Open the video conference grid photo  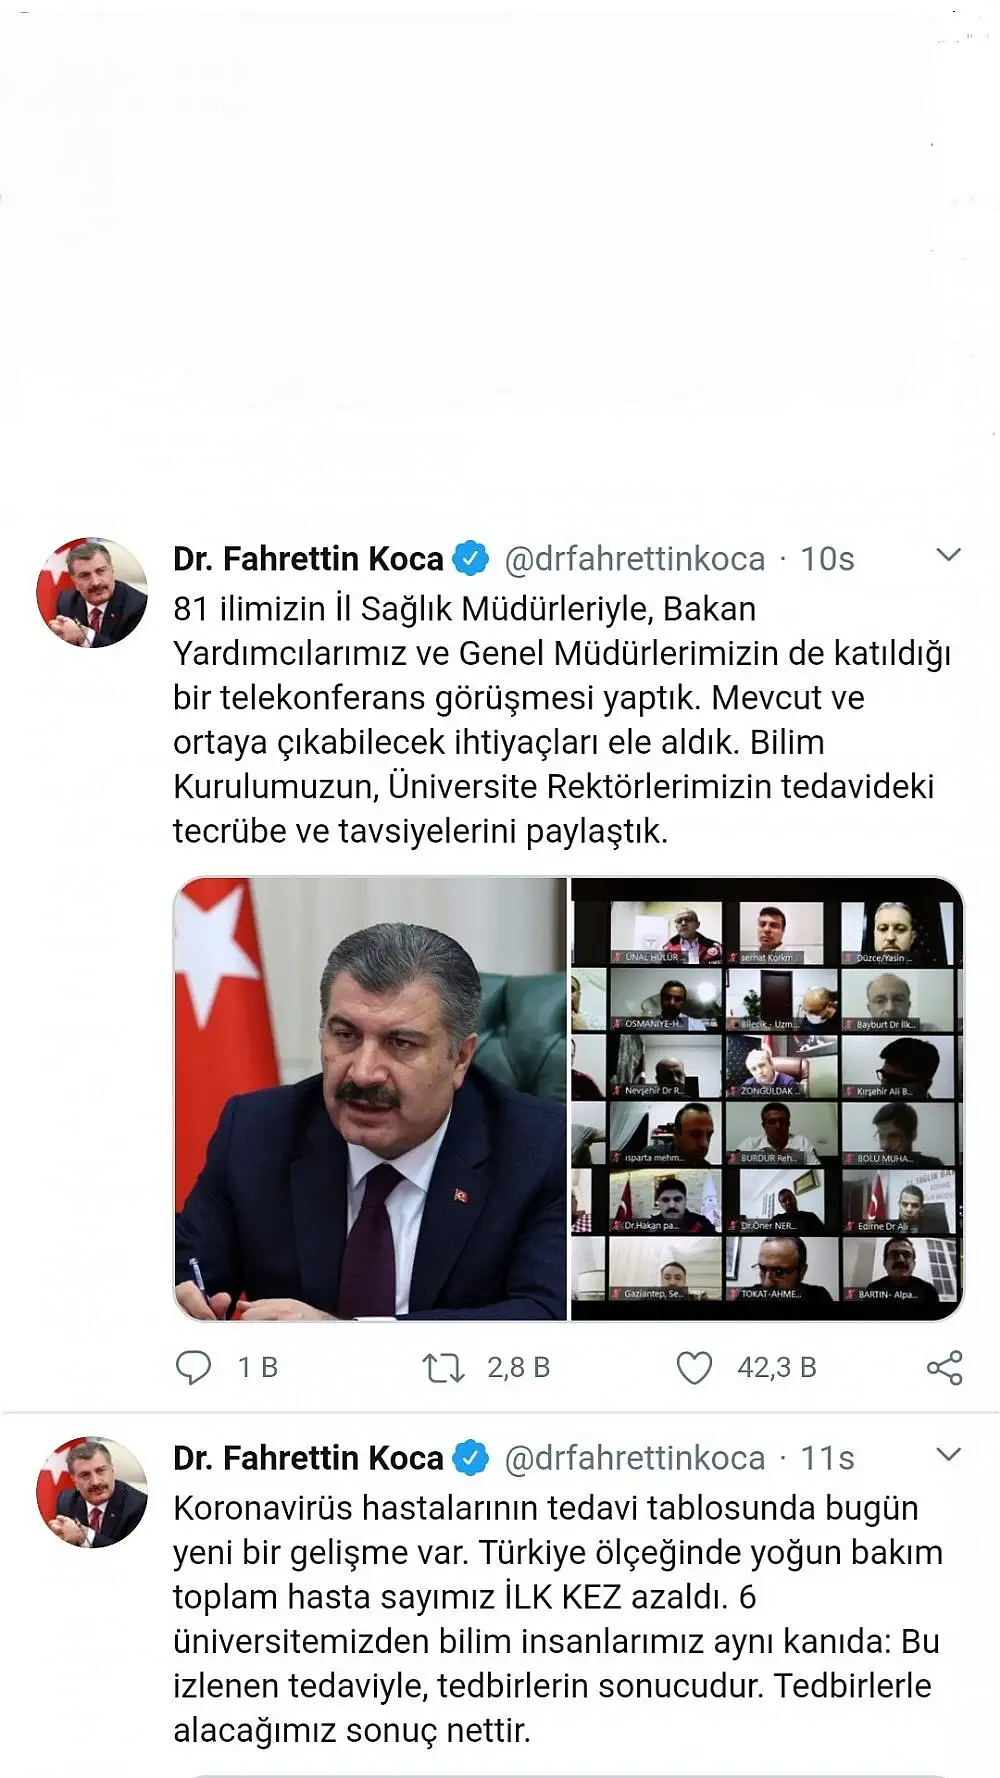(767, 1098)
